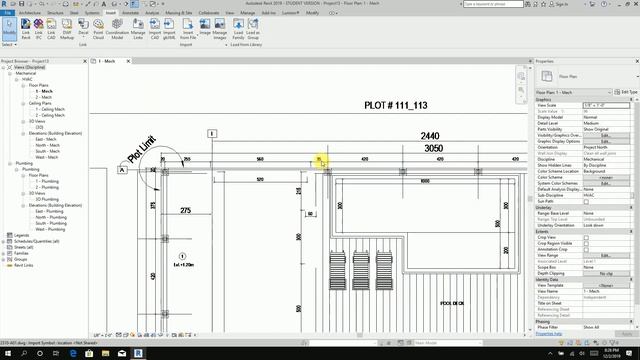The image size is (640, 360).
Task: Collapse Ceiling Plans node
Action: point(23,104)
